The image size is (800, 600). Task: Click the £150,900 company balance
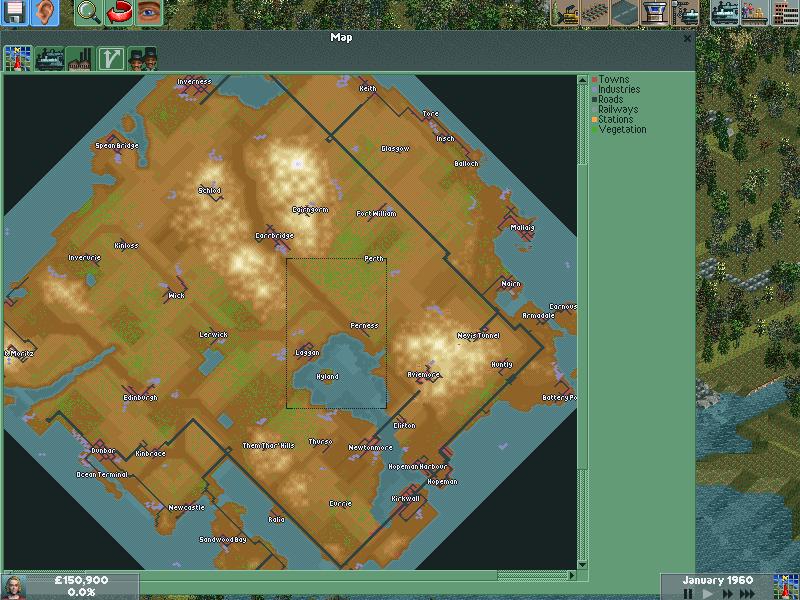[x=82, y=581]
